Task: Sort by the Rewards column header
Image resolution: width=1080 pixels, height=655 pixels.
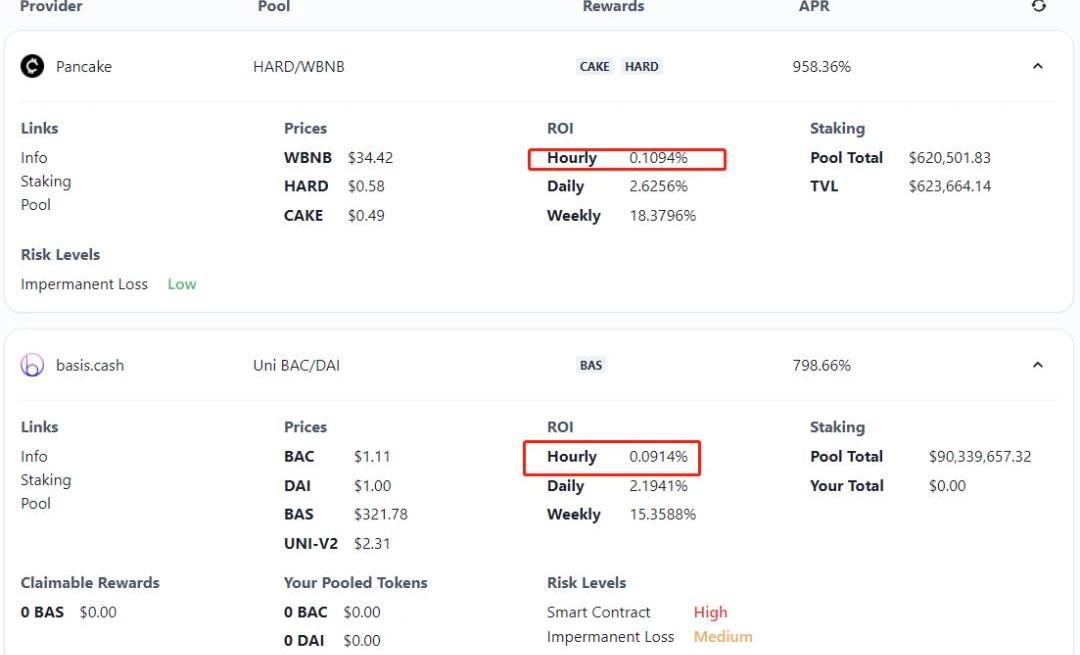Action: 613,7
